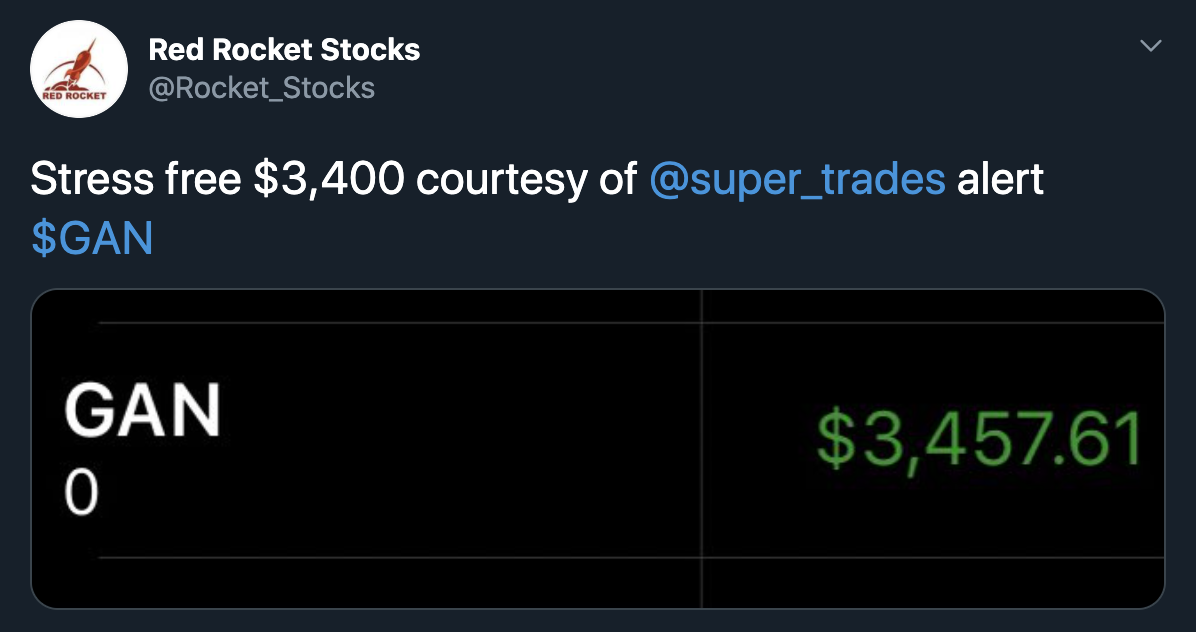Click the green $3,457.61 profit figure

[979, 440]
